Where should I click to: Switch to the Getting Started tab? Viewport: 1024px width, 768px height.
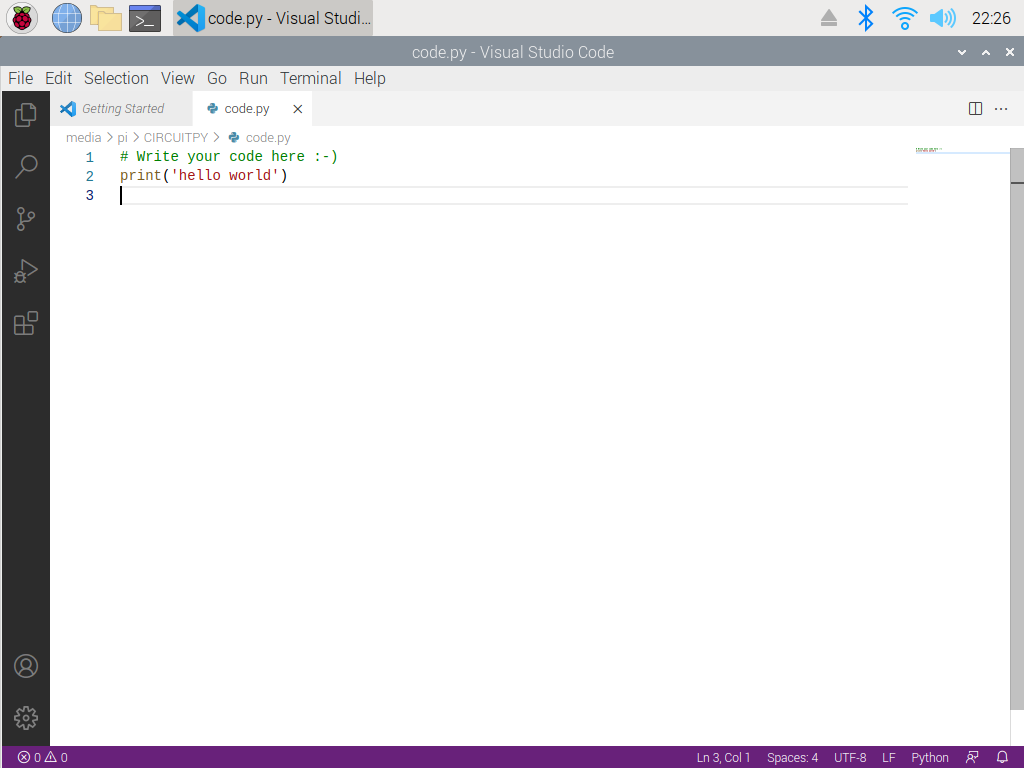(x=122, y=109)
